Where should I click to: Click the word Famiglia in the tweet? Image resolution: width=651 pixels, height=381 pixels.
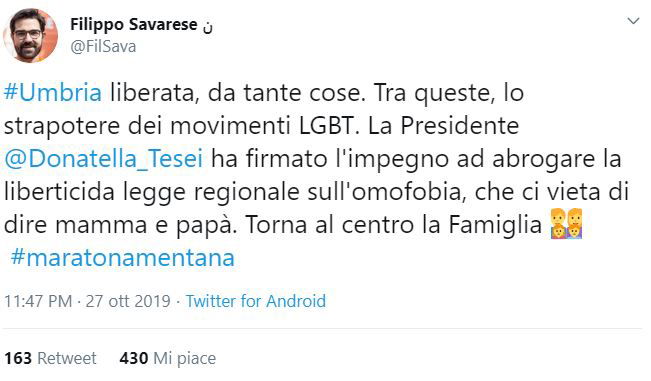pyautogui.click(x=495, y=225)
